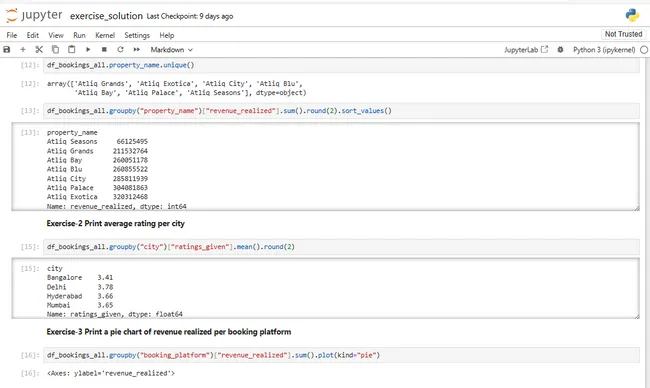Open in JupyterLab link
This screenshot has width=650, height=388.
click(526, 50)
